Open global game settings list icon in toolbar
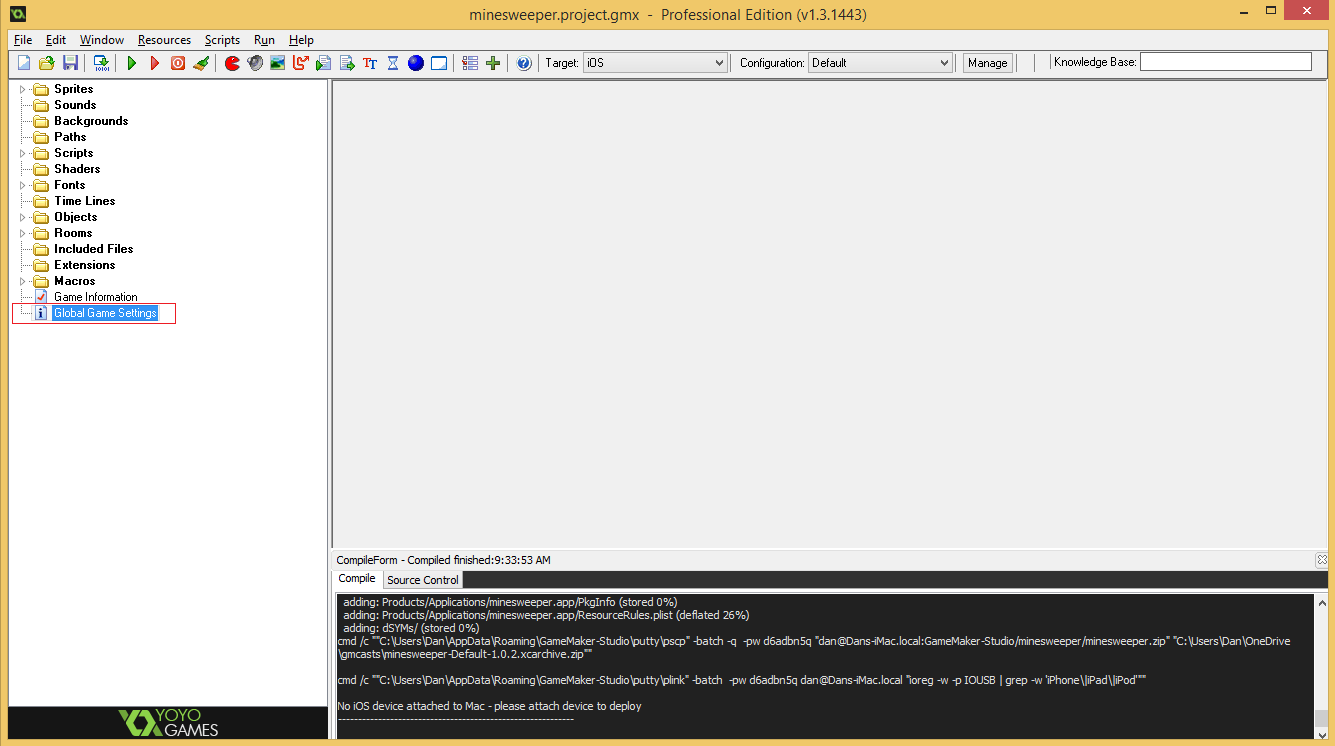The height and width of the screenshot is (746, 1335). click(x=470, y=63)
